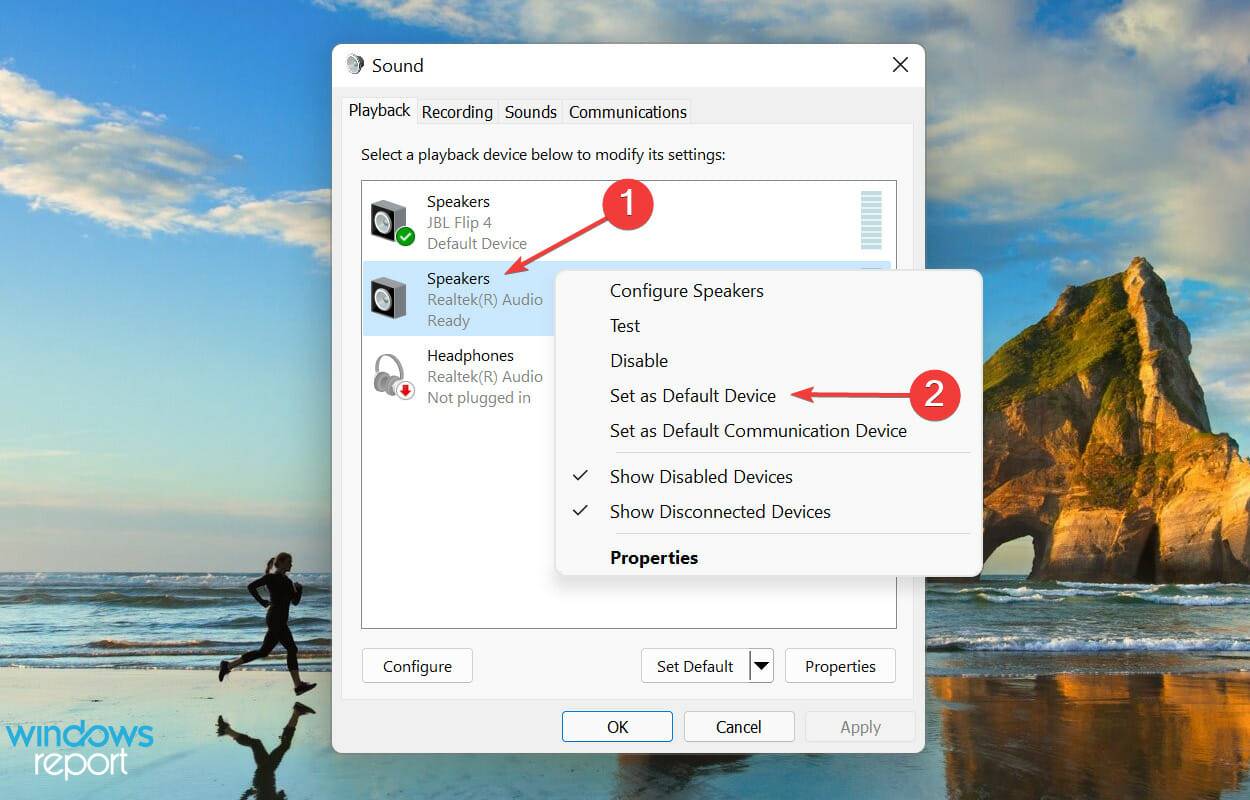Click the JBL Flip 4 speaker icon
Image resolution: width=1250 pixels, height=800 pixels.
390,218
